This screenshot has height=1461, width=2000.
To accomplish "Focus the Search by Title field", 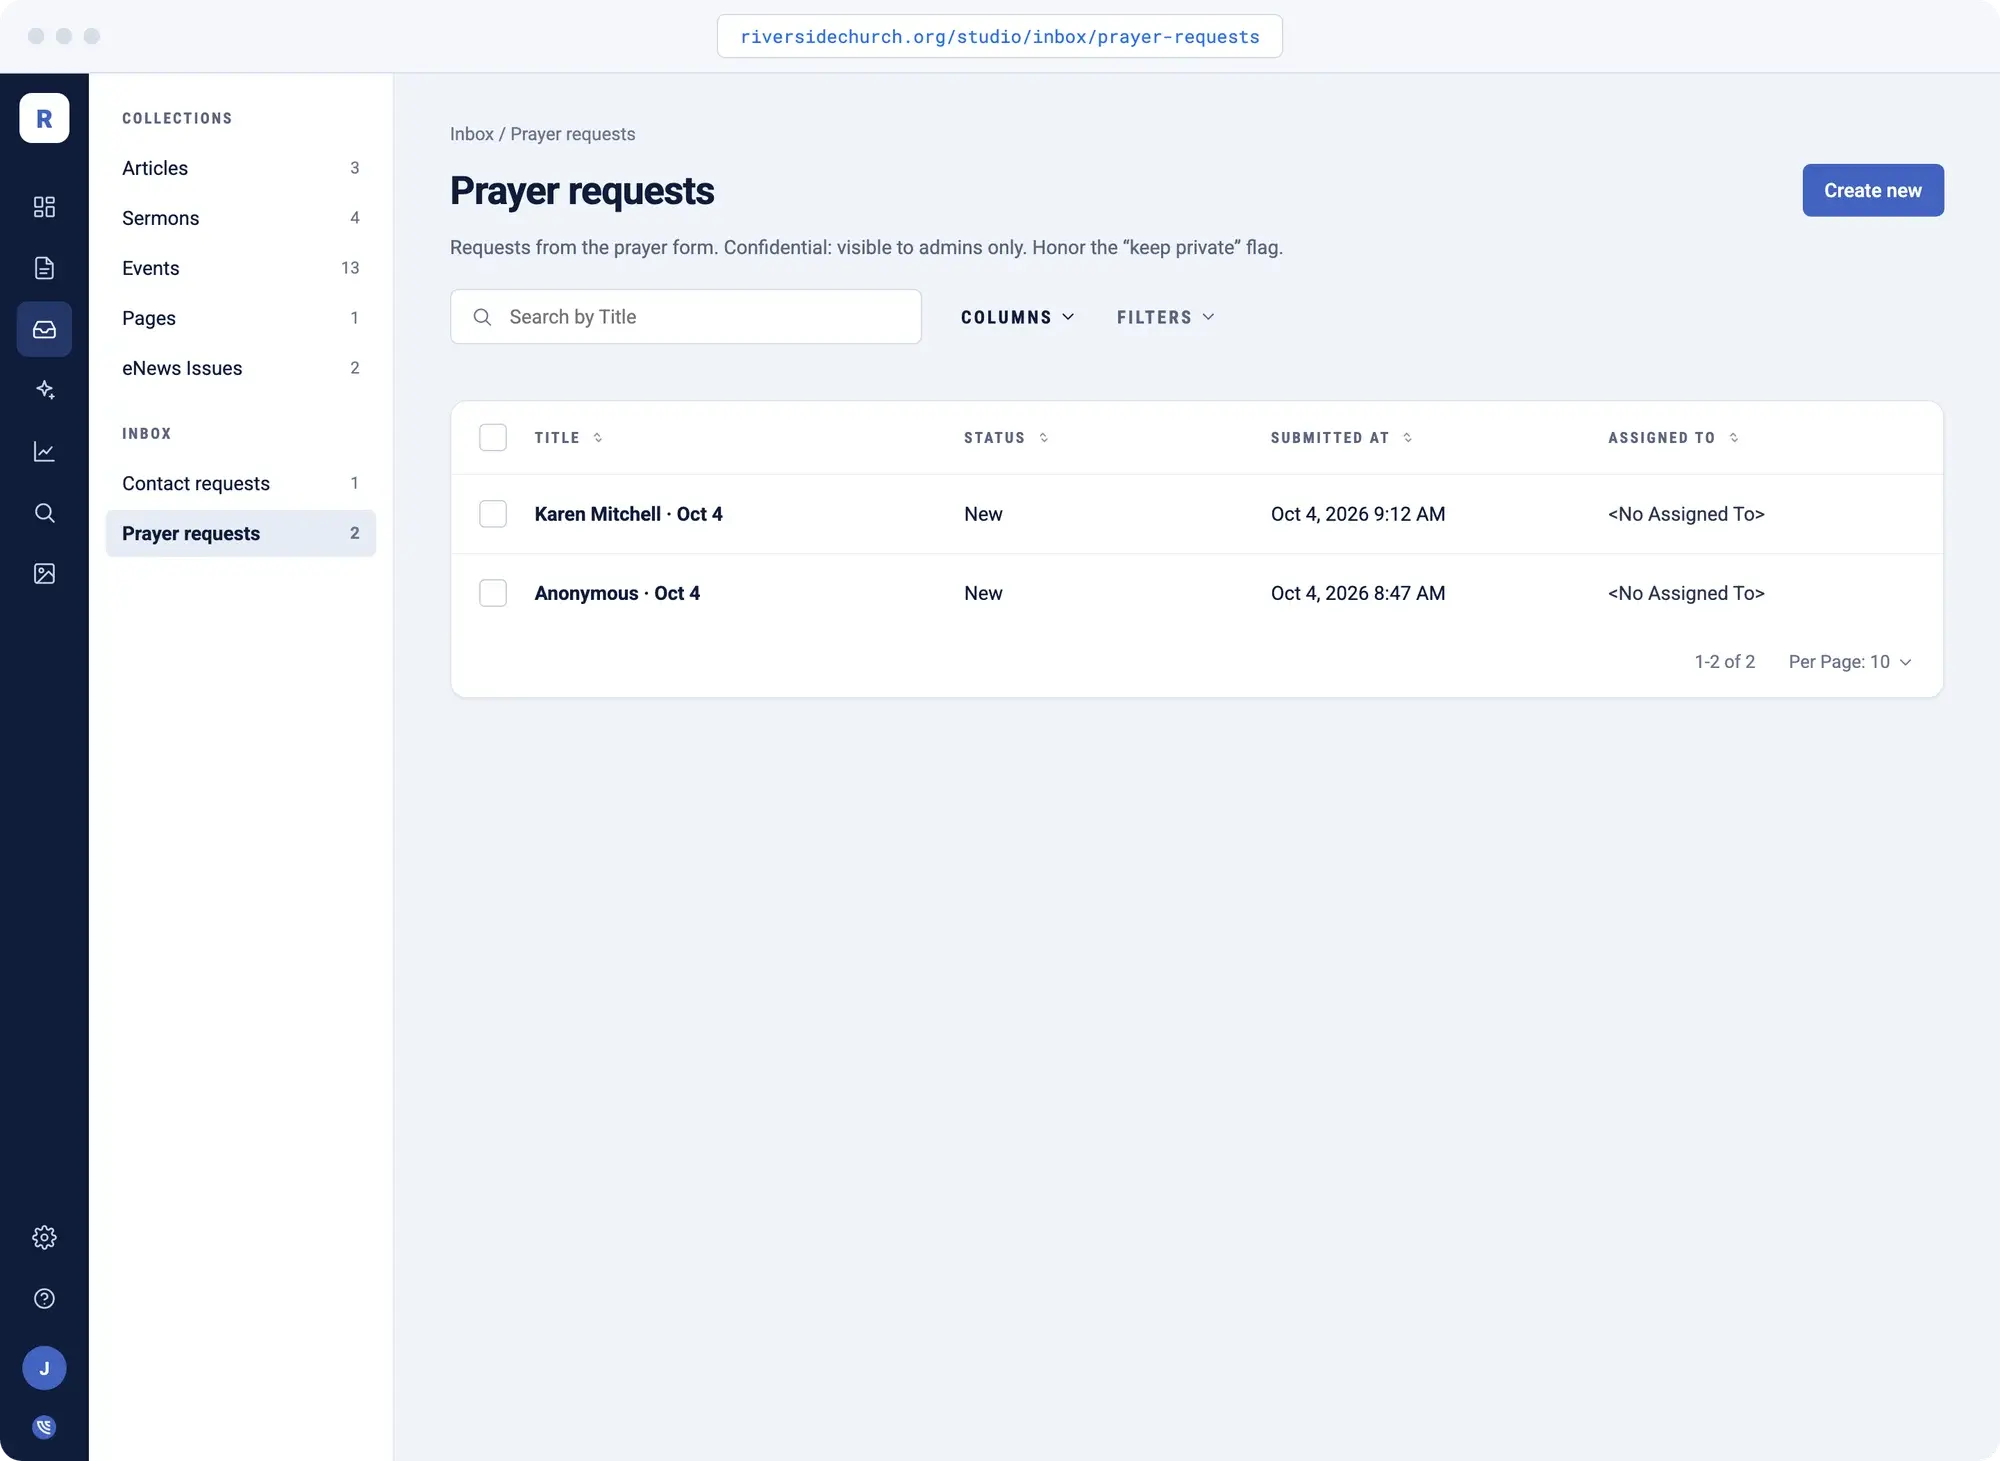I will point(686,317).
